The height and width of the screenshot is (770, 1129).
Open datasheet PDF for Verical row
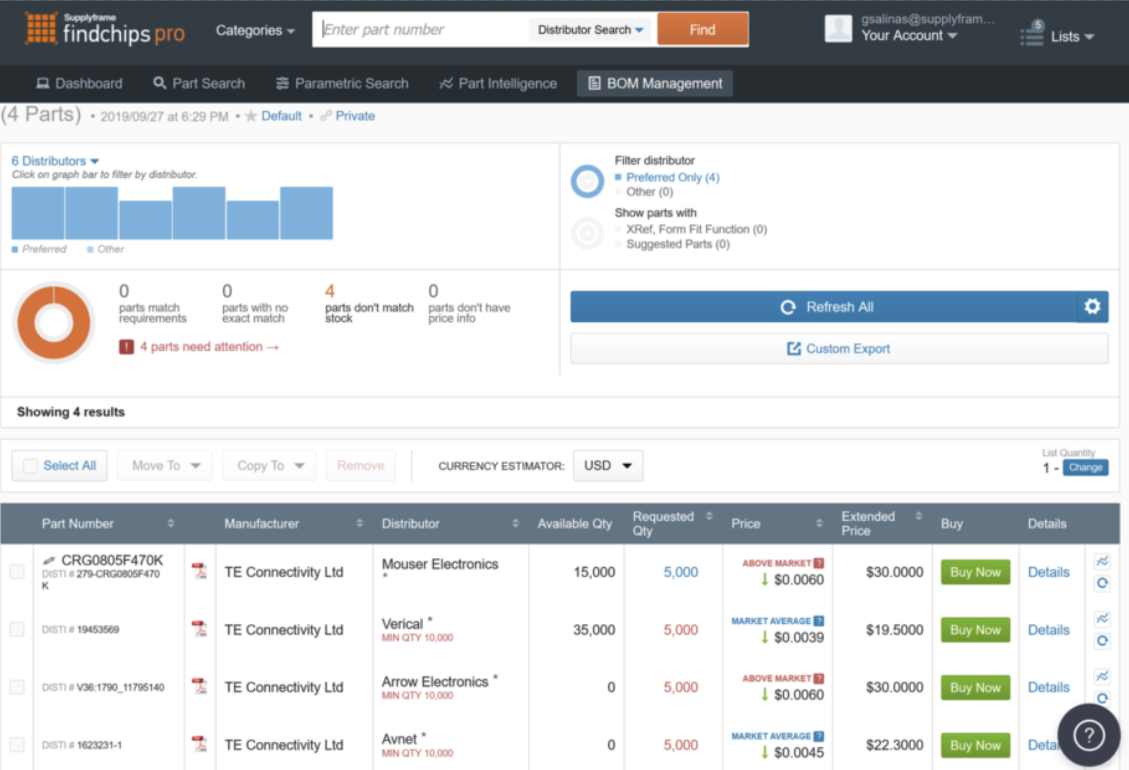click(199, 629)
